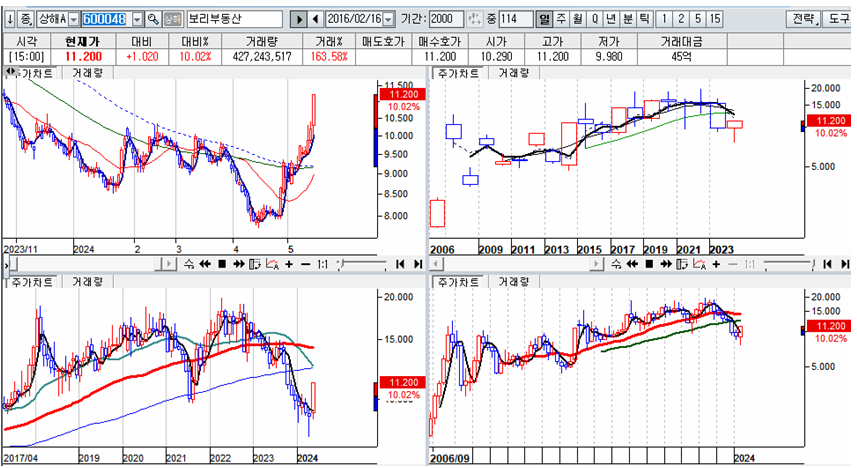857x468 pixels.
Task: Select the 월 (monthly) period toggle
Action: [x=578, y=19]
